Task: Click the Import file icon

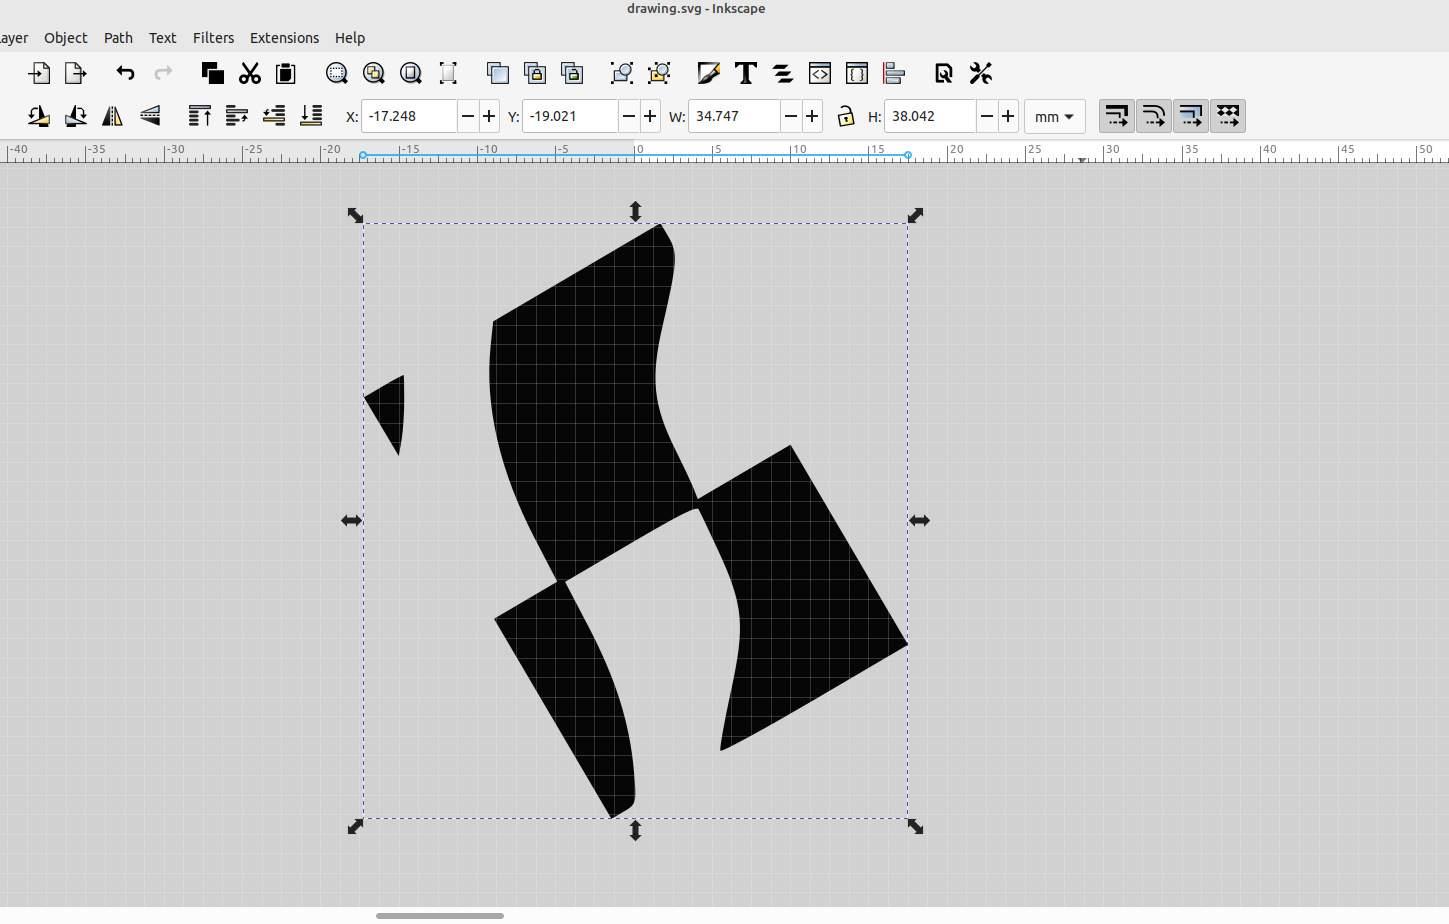Action: click(39, 73)
